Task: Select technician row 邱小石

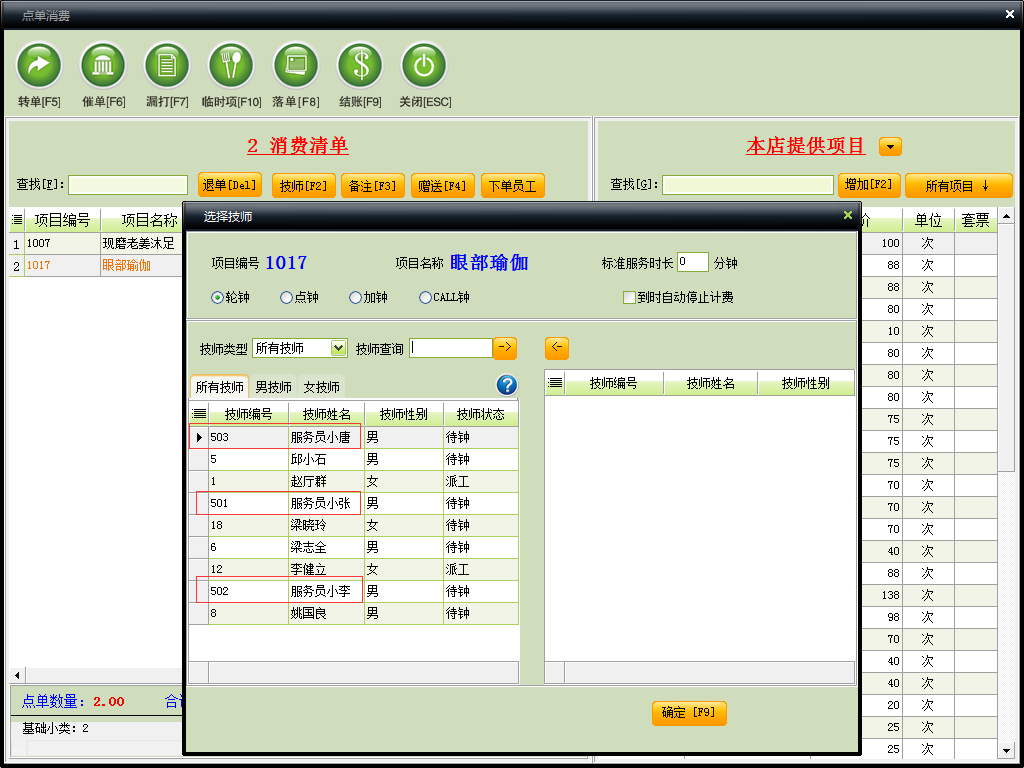Action: tap(354, 459)
